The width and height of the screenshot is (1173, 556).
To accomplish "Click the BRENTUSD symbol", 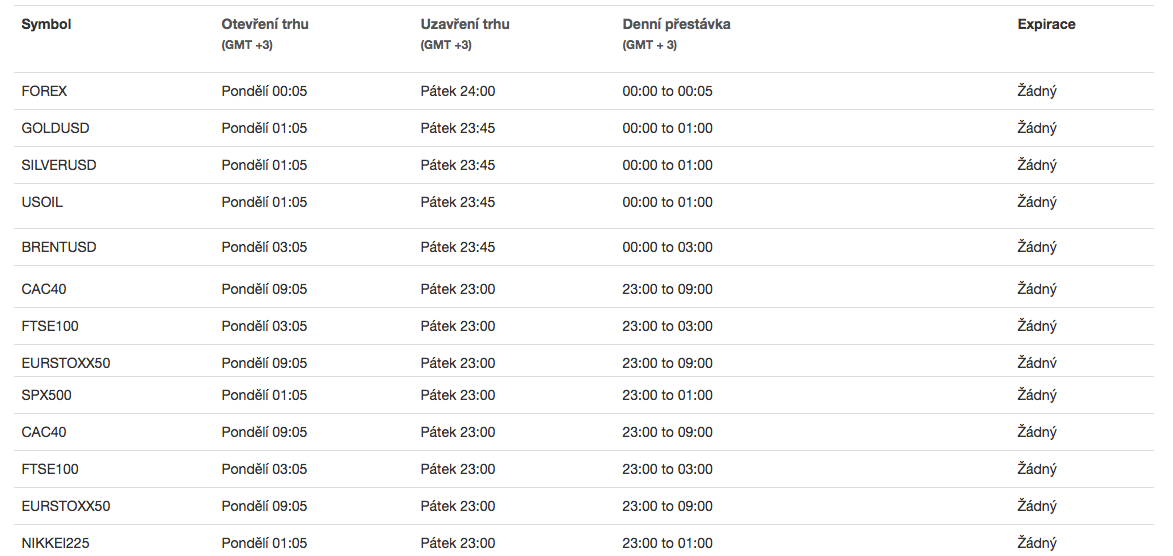I will tap(59, 248).
